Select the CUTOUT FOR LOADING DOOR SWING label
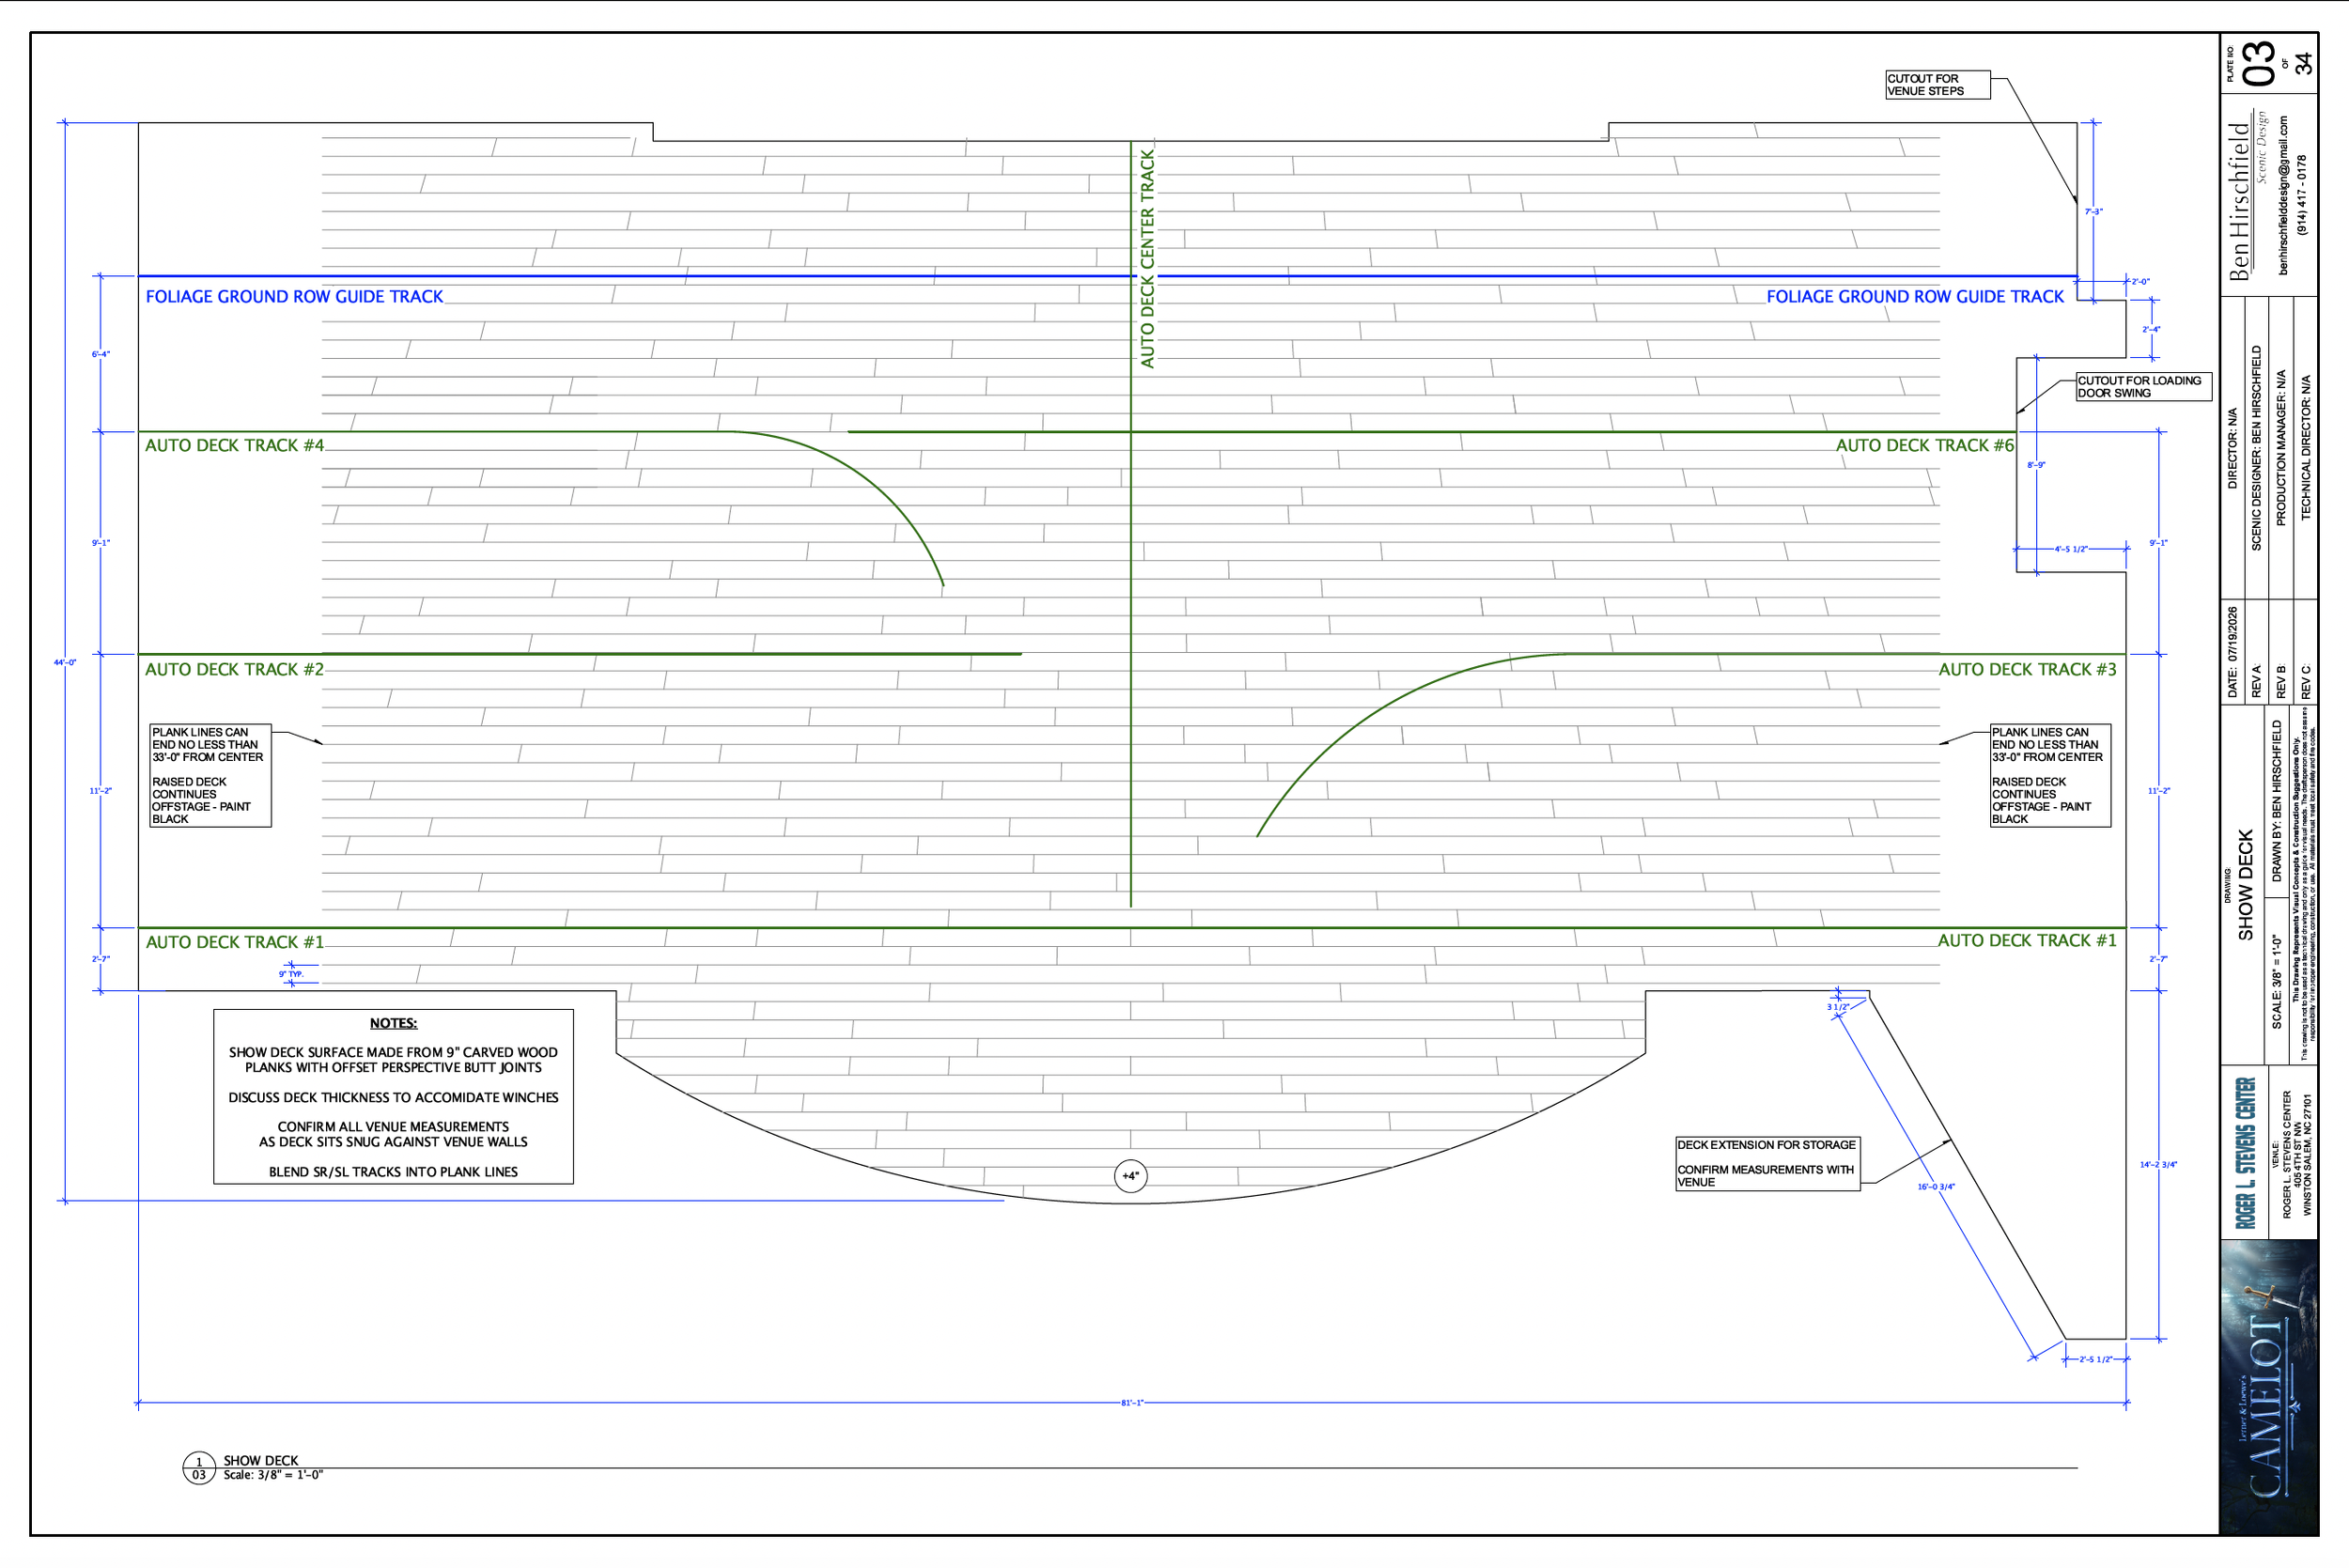This screenshot has width=2349, height=1568. 2143,387
